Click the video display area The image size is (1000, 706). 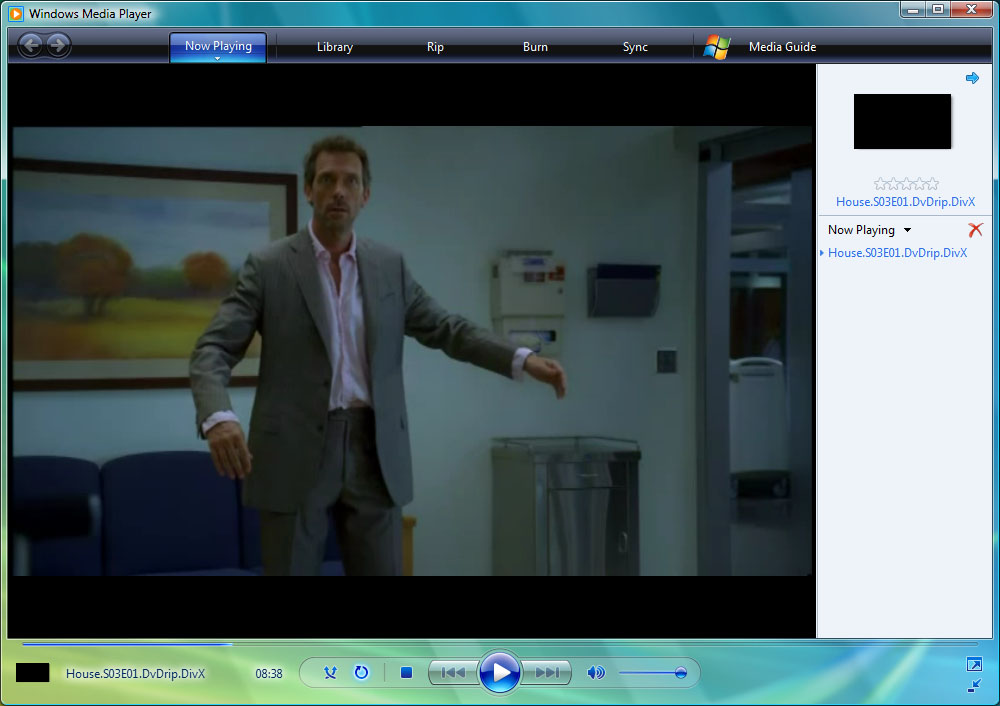pyautogui.click(x=412, y=351)
